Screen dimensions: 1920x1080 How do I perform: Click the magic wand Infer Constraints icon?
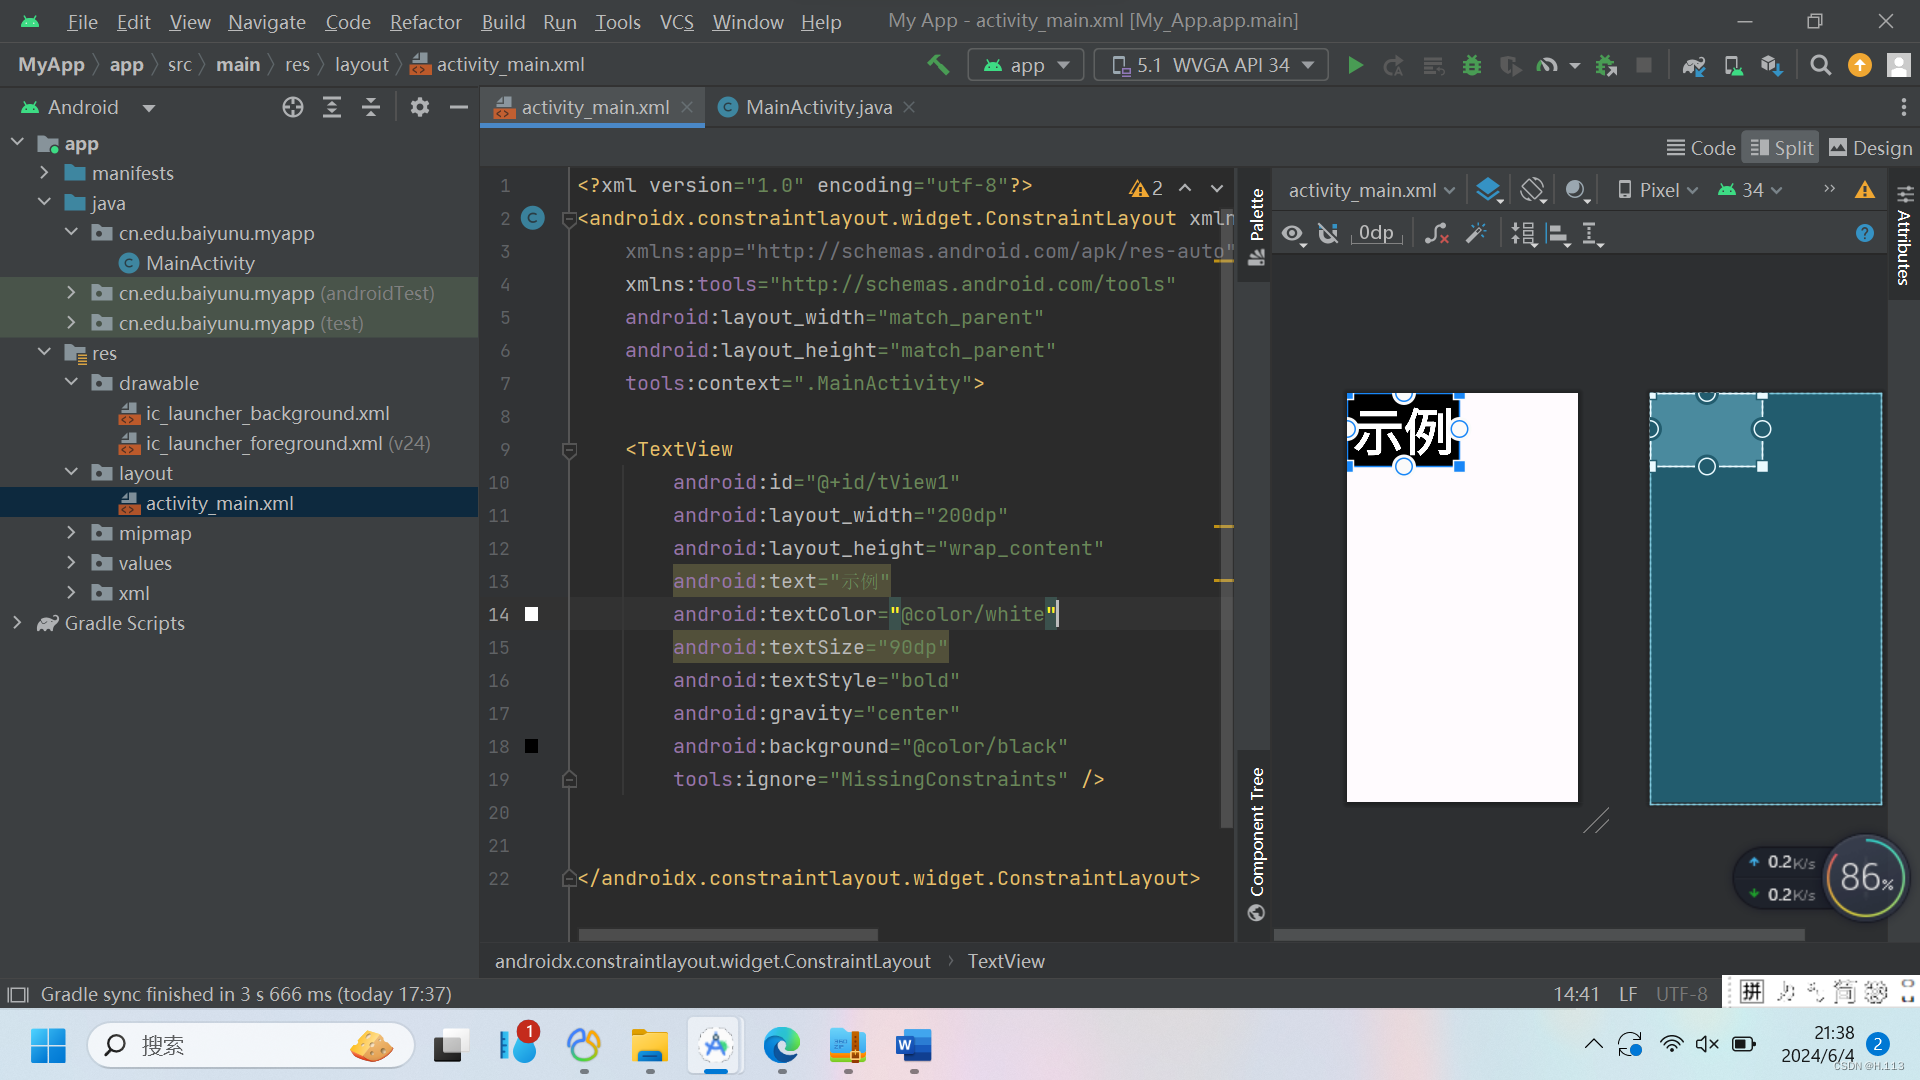(1476, 233)
